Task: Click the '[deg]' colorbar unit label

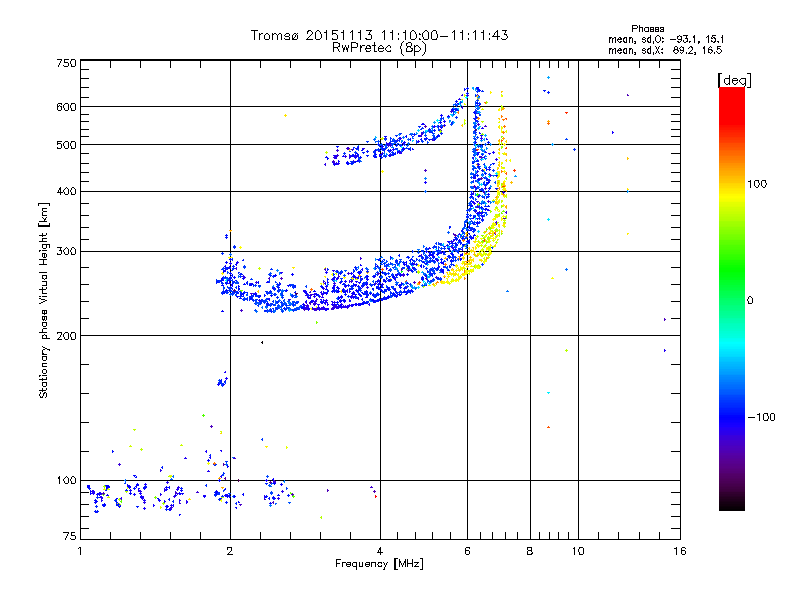Action: pos(734,80)
